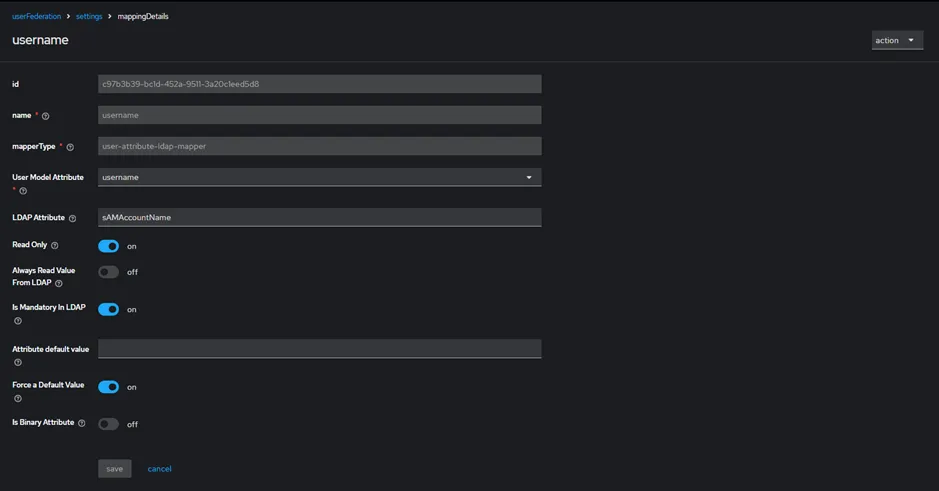Click the cancel link
The height and width of the screenshot is (491, 939).
click(x=159, y=469)
